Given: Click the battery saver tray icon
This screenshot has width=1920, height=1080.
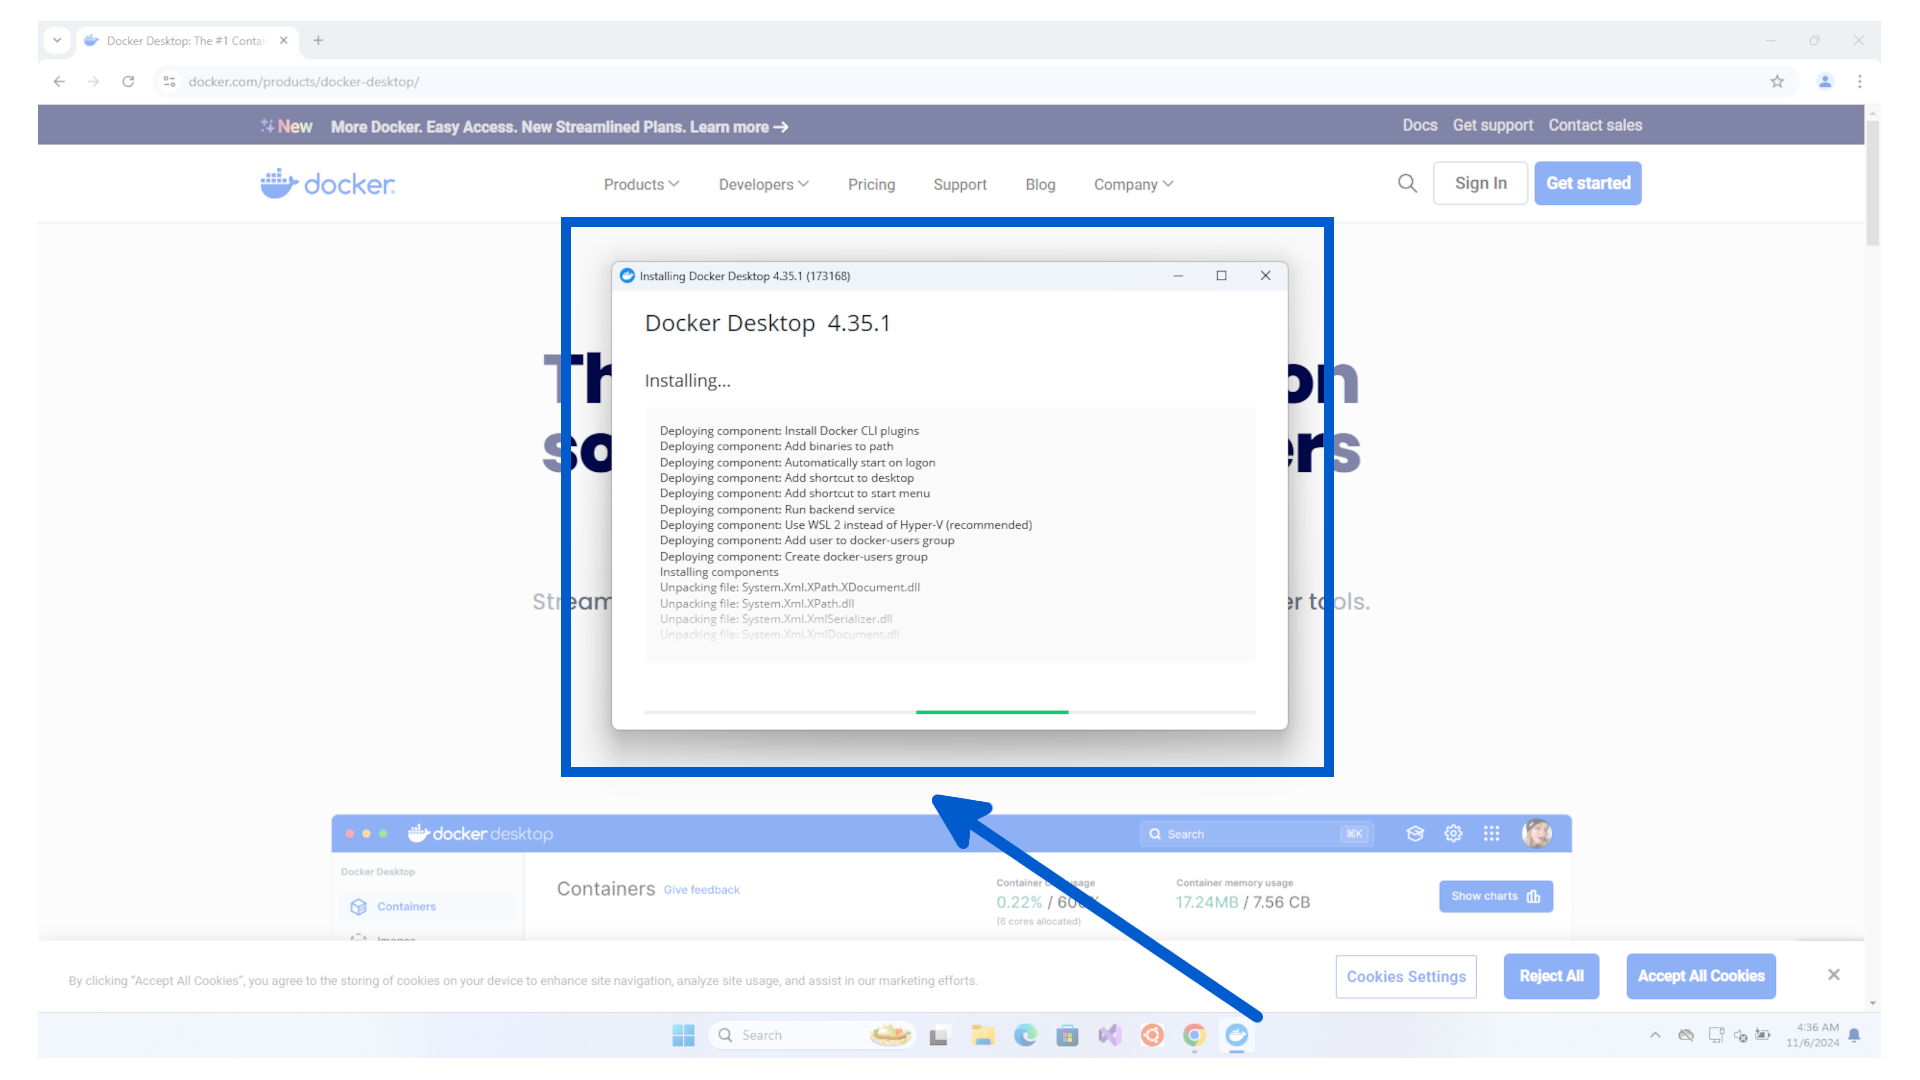Looking at the screenshot, I should [1763, 1035].
